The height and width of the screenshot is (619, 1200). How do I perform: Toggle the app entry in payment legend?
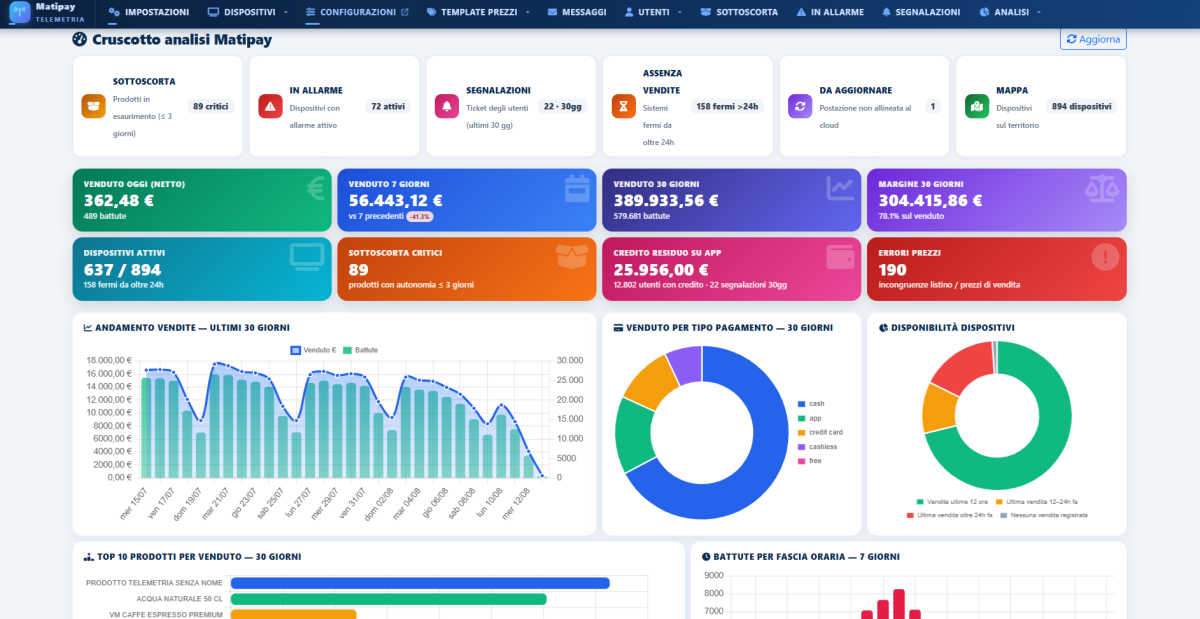[x=809, y=418]
